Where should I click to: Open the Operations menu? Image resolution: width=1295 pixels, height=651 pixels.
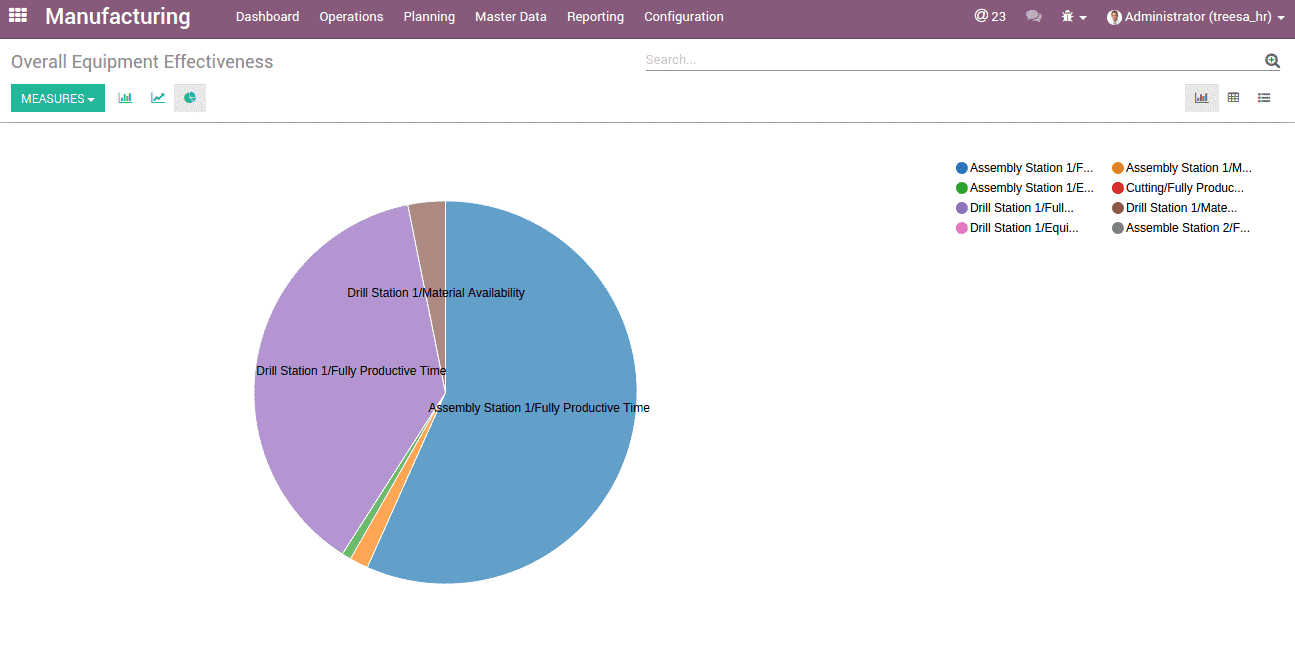click(x=351, y=17)
